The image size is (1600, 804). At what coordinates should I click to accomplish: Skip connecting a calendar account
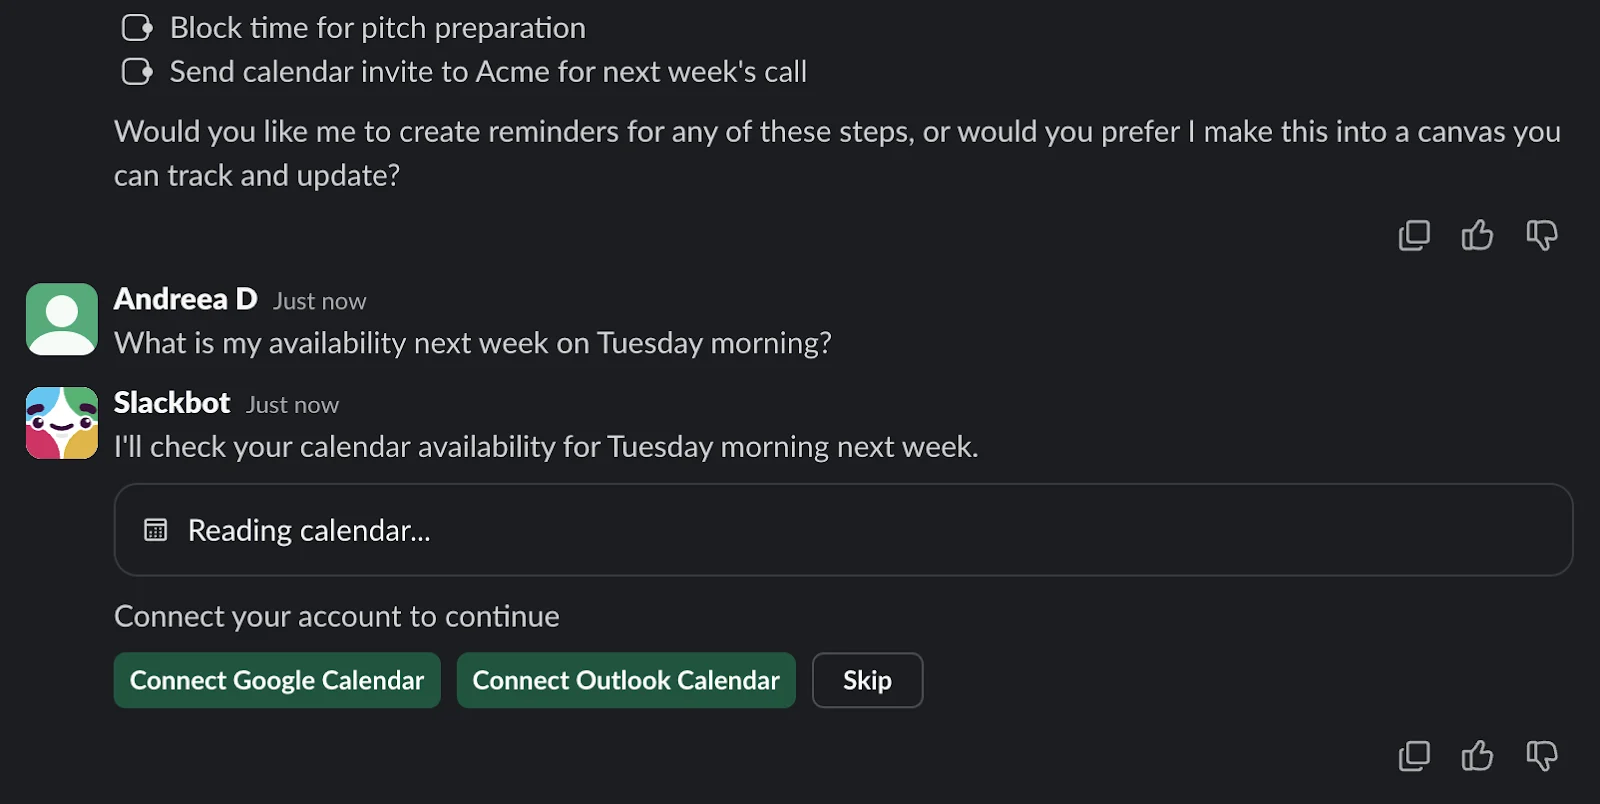(x=867, y=681)
